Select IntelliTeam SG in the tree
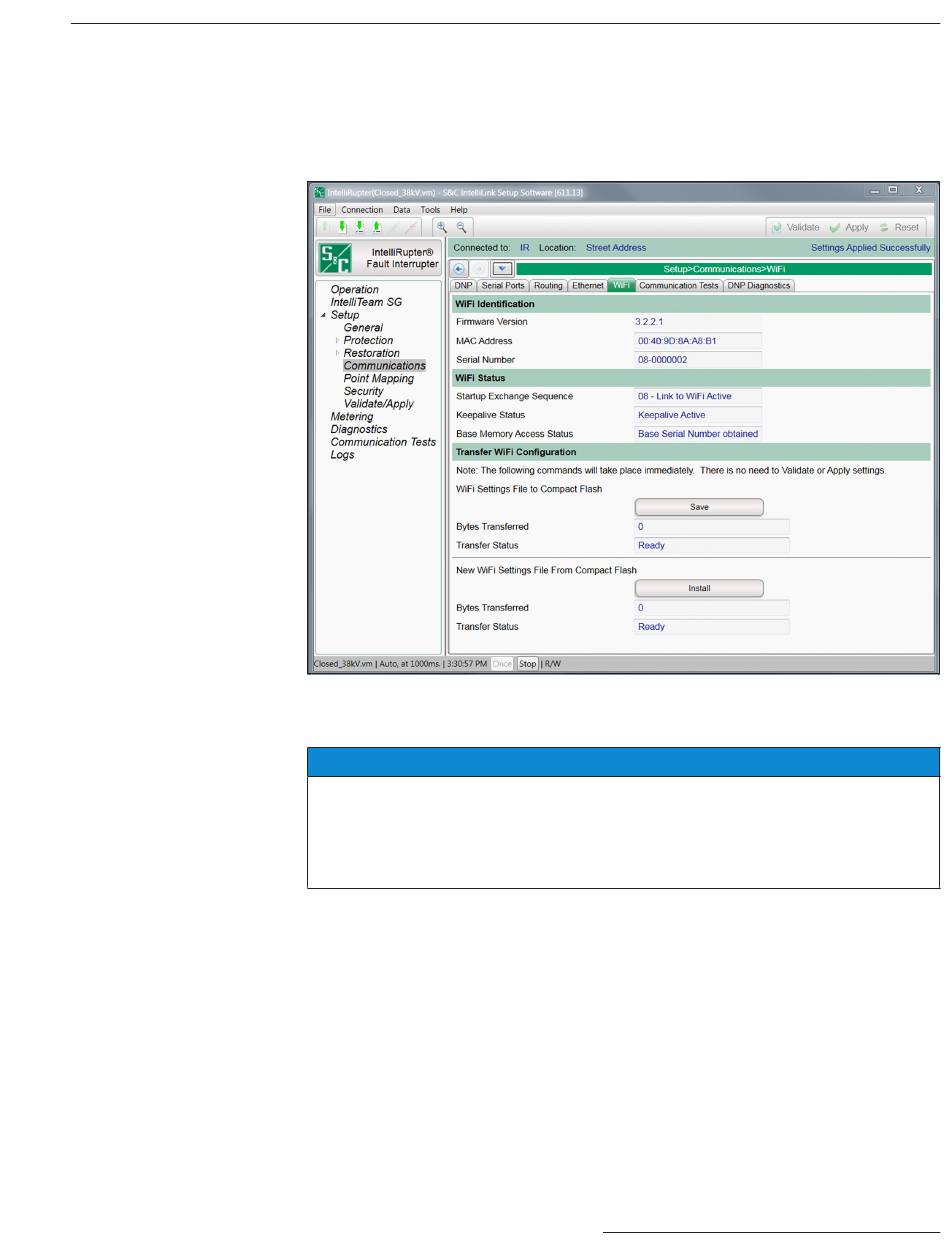This screenshot has height=1260, width=950. tap(366, 302)
